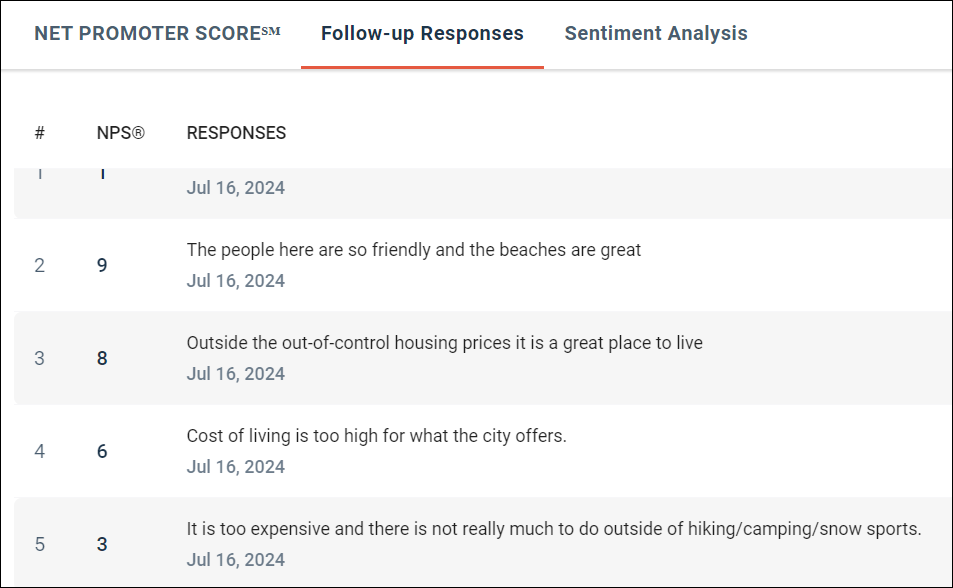Click NPS score 9 in row 2
The image size is (953, 588).
(102, 265)
